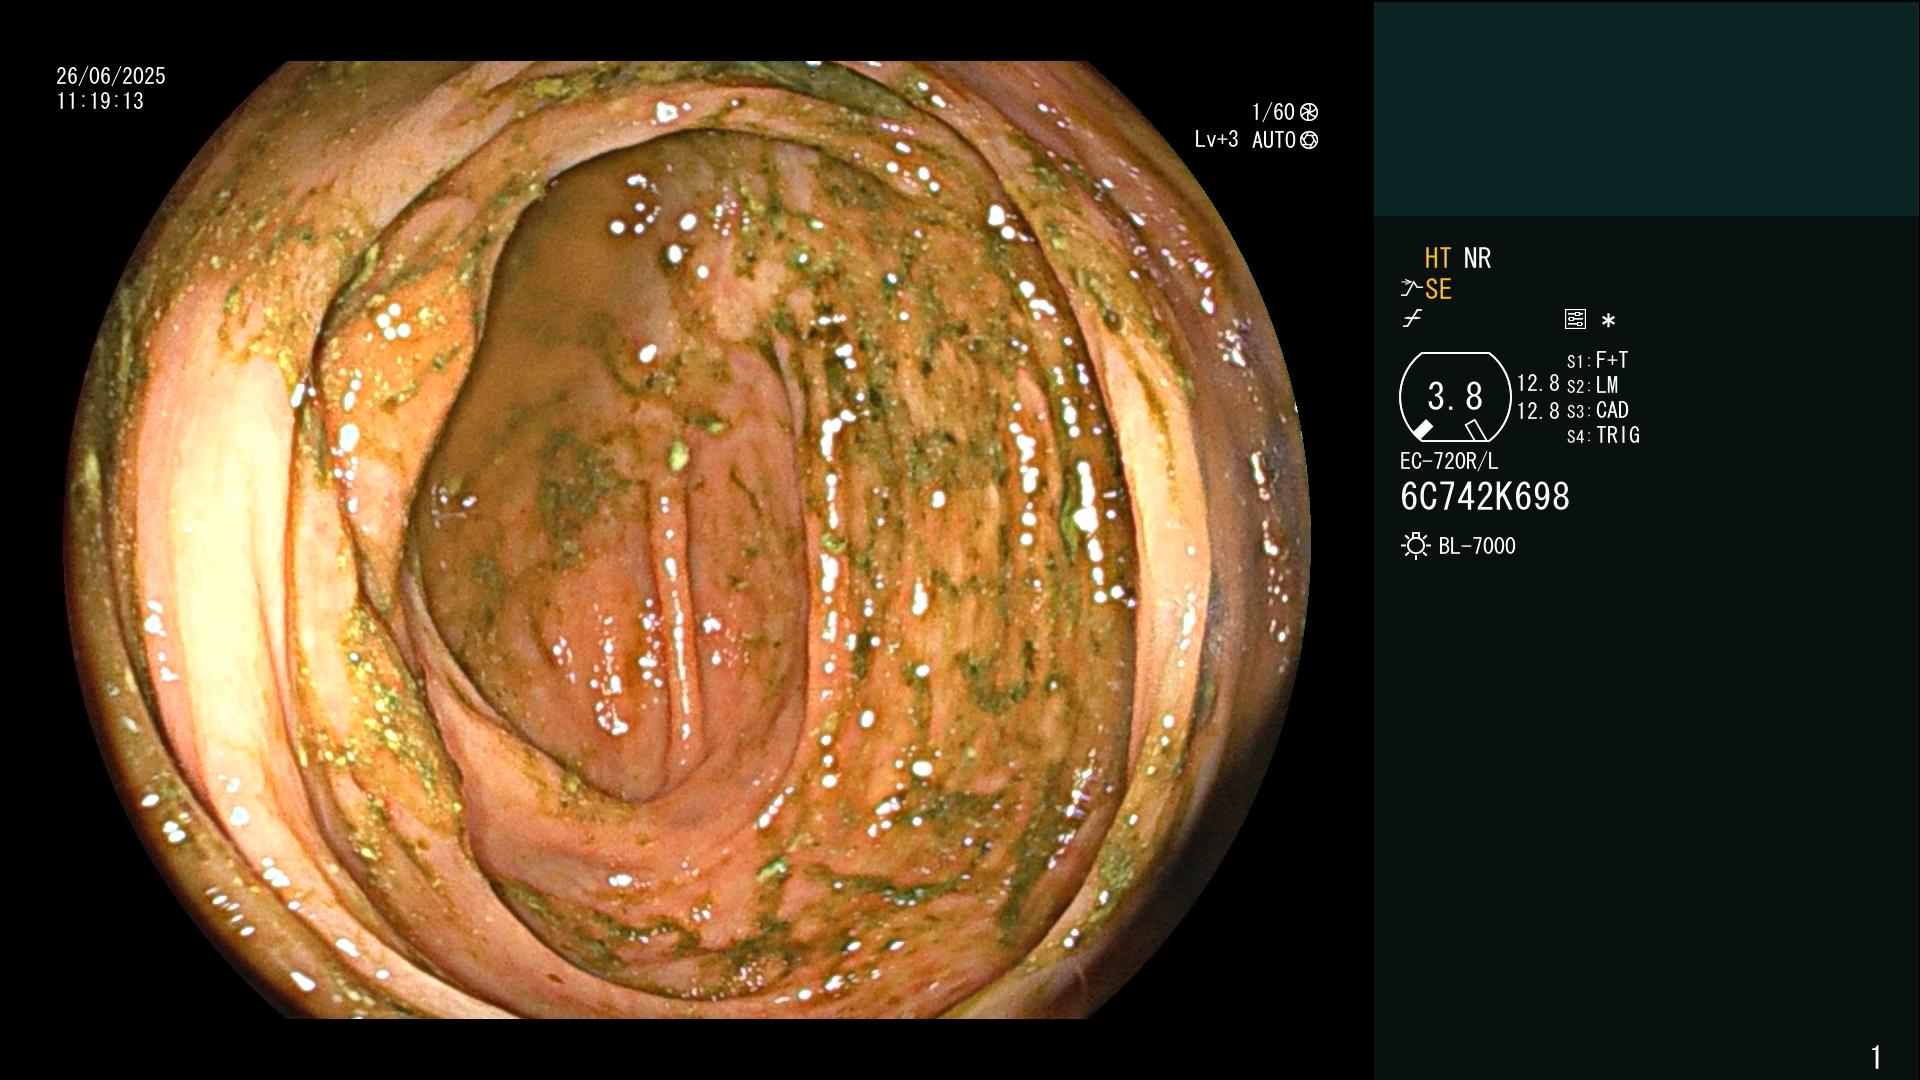Click the curve arrow icon beside SE

click(x=1411, y=289)
